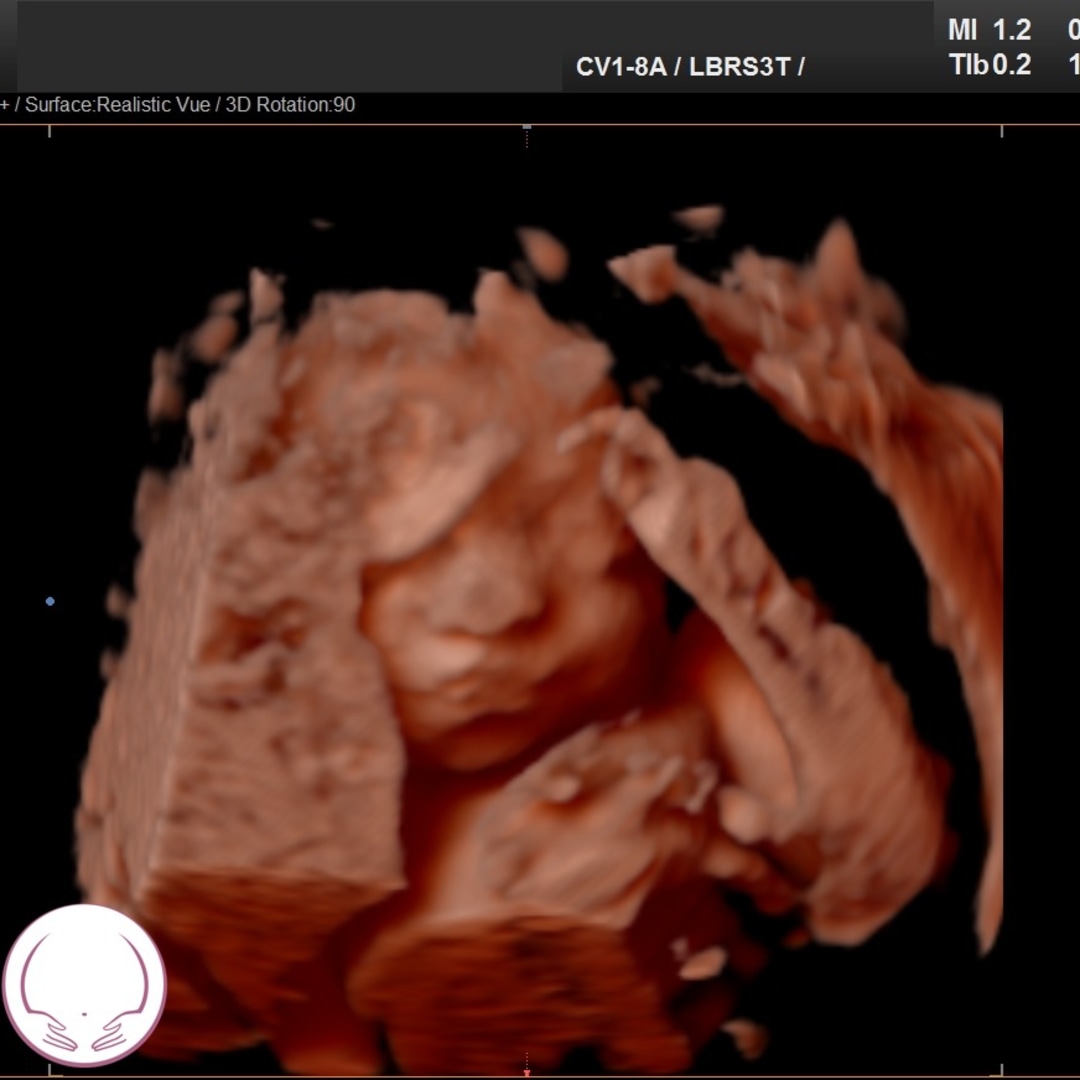Viewport: 1080px width, 1080px height.
Task: Click the baby's hand below the face
Action: pyautogui.click(x=590, y=800)
